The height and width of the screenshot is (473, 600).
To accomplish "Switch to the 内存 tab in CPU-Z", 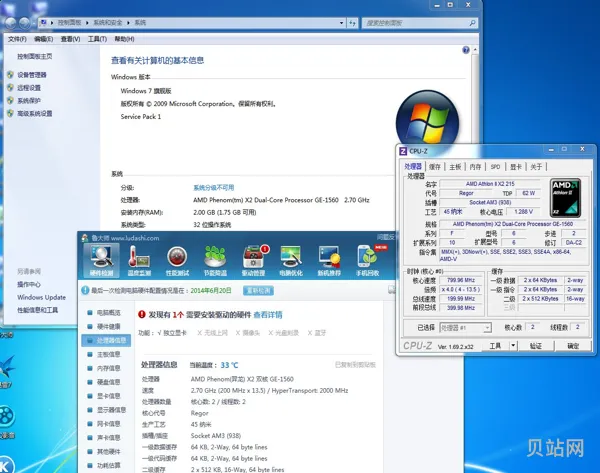I will (x=475, y=167).
